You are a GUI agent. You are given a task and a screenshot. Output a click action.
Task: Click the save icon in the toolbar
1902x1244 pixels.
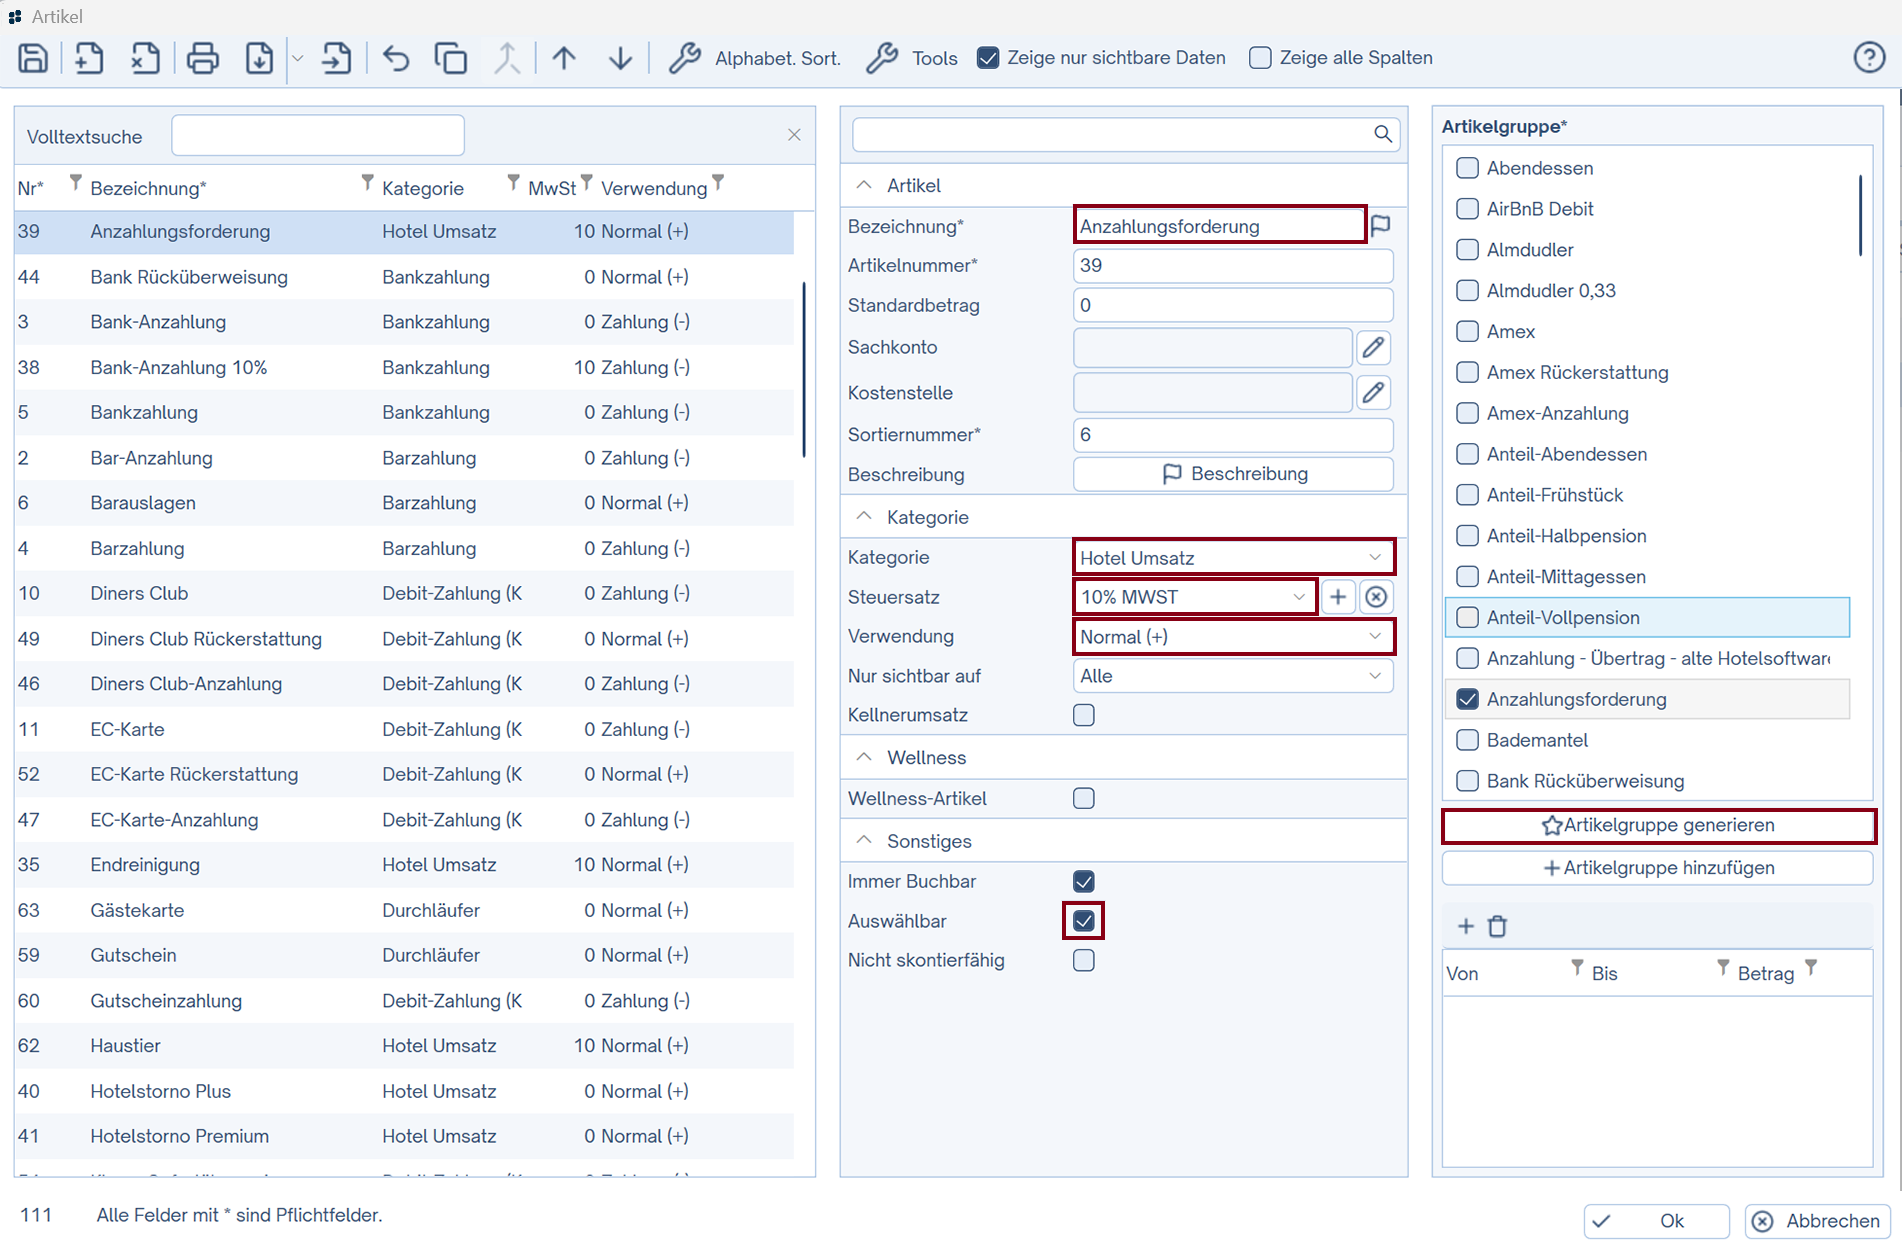[33, 58]
